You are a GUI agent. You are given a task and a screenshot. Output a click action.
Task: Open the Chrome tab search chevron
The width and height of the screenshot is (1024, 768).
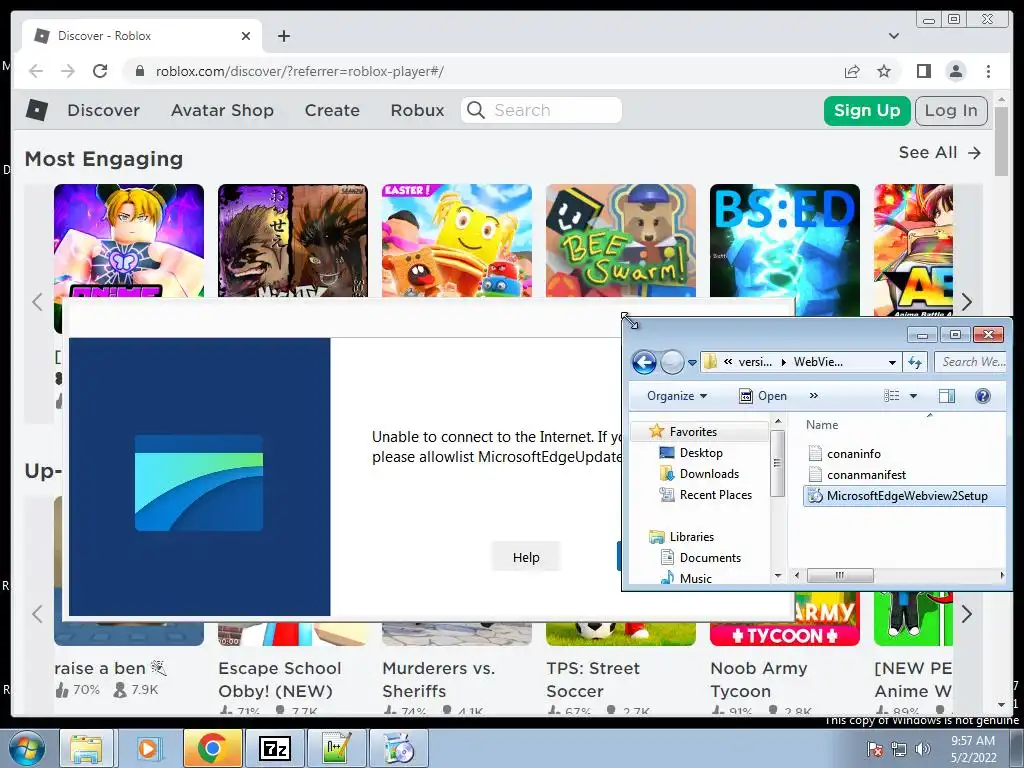coord(893,36)
